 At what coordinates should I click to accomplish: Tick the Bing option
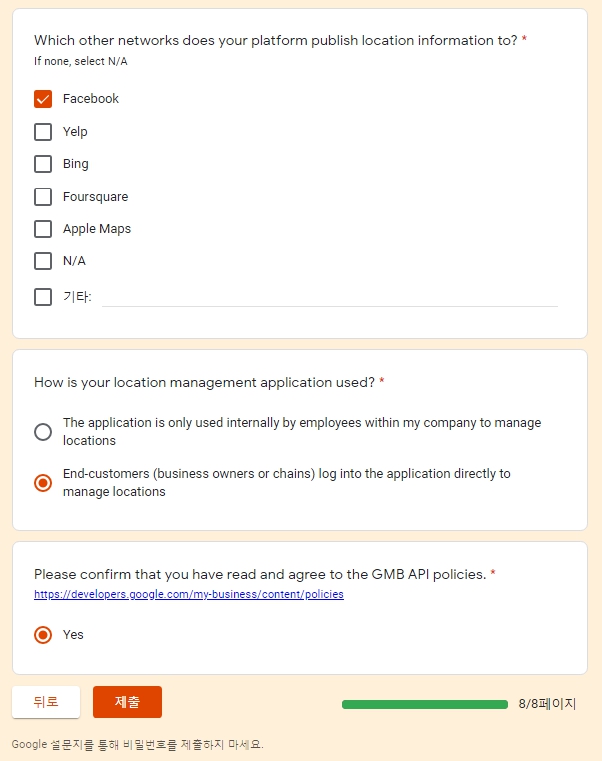click(43, 164)
